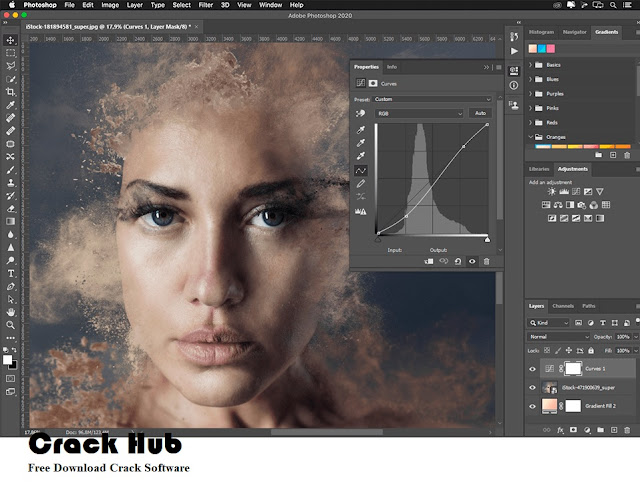Image resolution: width=640 pixels, height=485 pixels.
Task: Open the RGB channel dropdown
Action: [x=420, y=113]
